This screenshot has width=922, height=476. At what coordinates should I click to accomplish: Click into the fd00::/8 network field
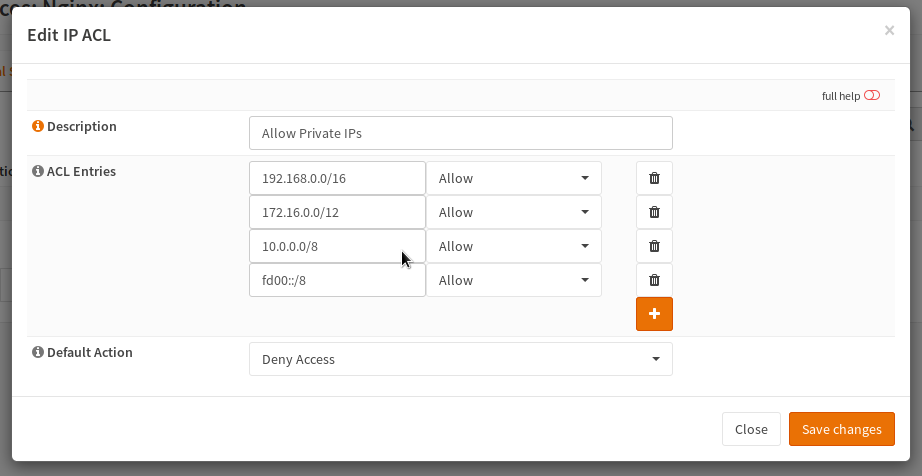[337, 280]
